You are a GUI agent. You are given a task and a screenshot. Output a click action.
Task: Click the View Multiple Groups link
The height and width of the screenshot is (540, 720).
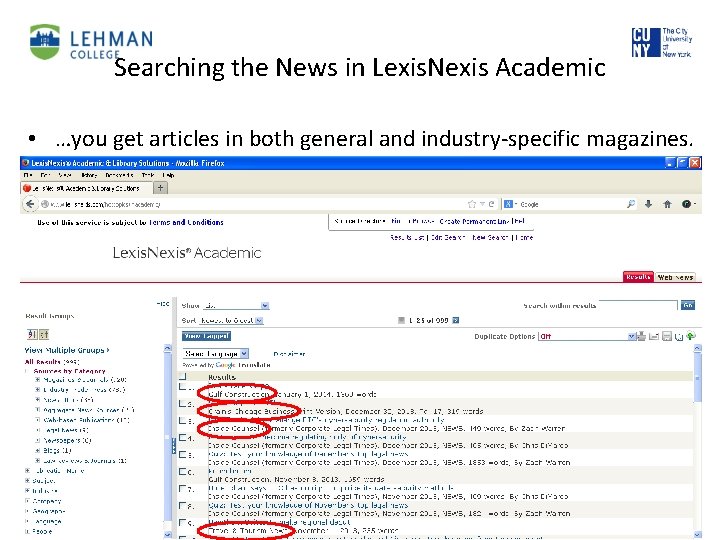(67, 350)
